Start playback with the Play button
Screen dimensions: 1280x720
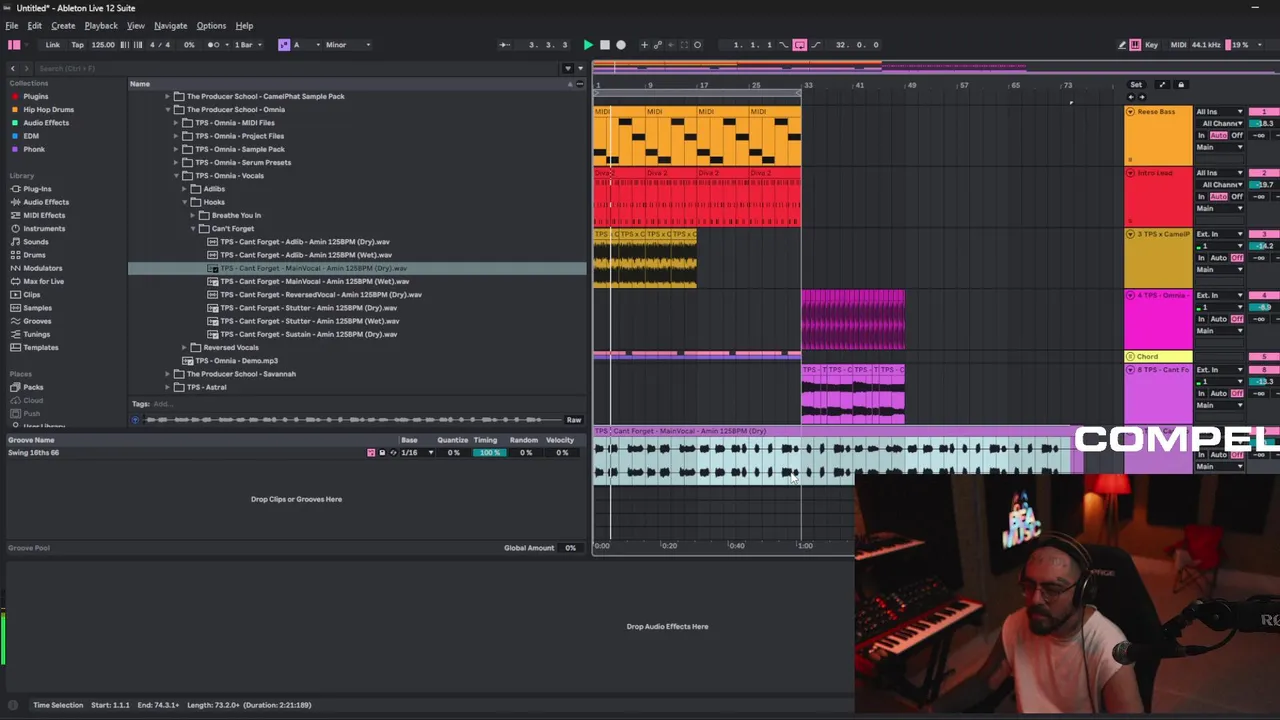tap(588, 45)
